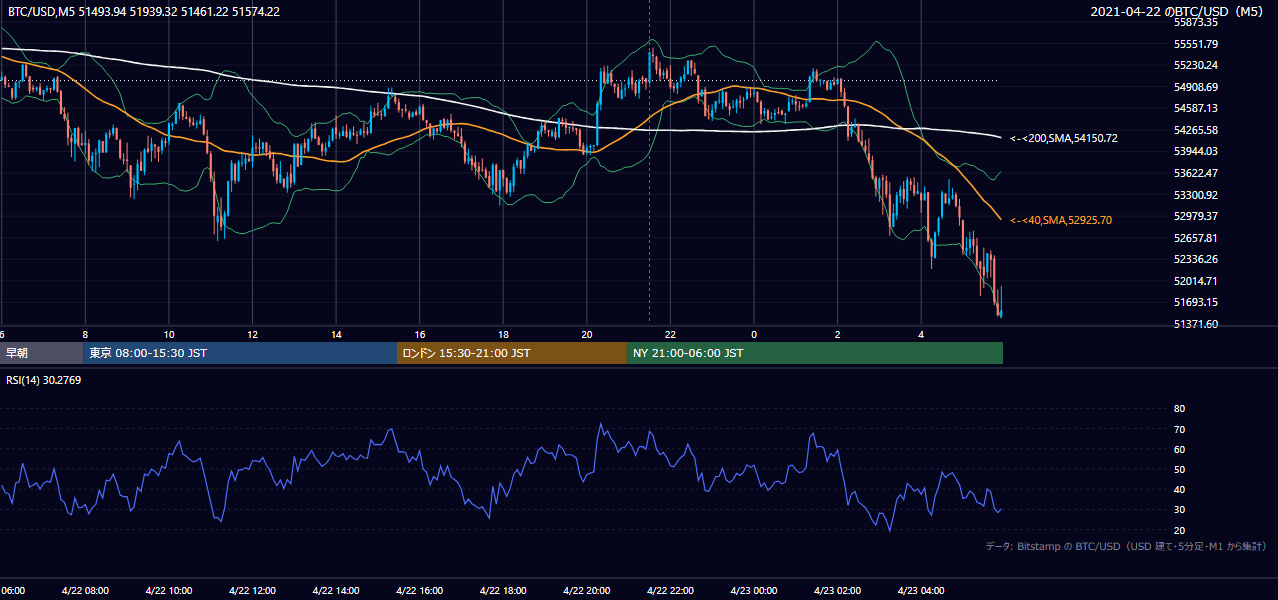The height and width of the screenshot is (600, 1278).
Task: Click hour label 4 under price chart
Action: [x=922, y=334]
